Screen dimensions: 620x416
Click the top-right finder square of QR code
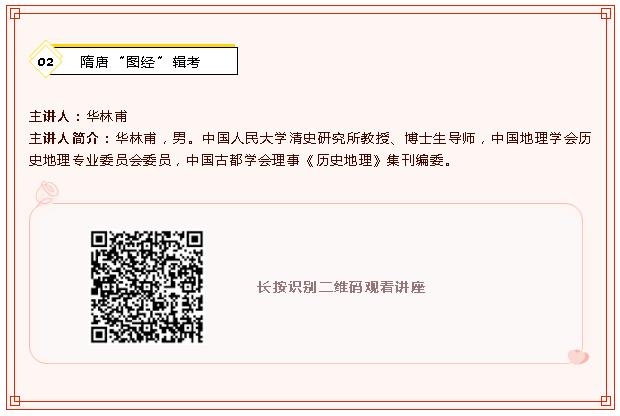click(x=195, y=239)
